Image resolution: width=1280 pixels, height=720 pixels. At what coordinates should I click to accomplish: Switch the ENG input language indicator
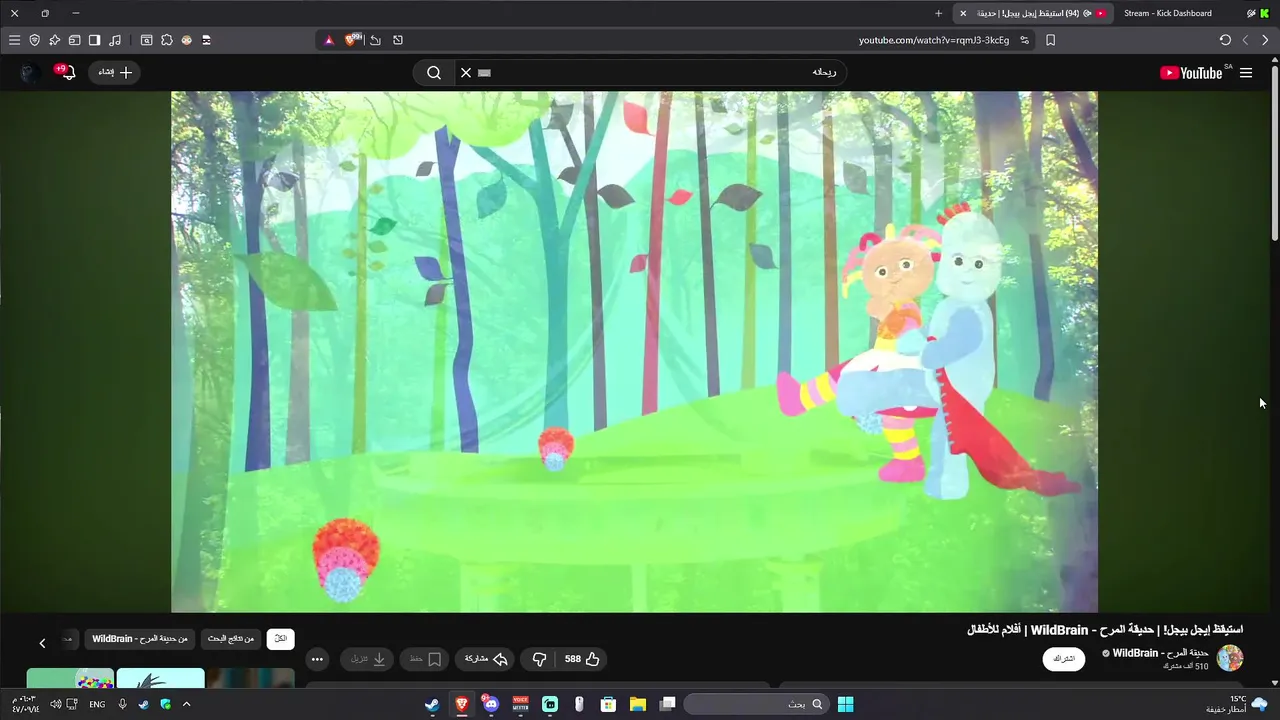pos(97,704)
